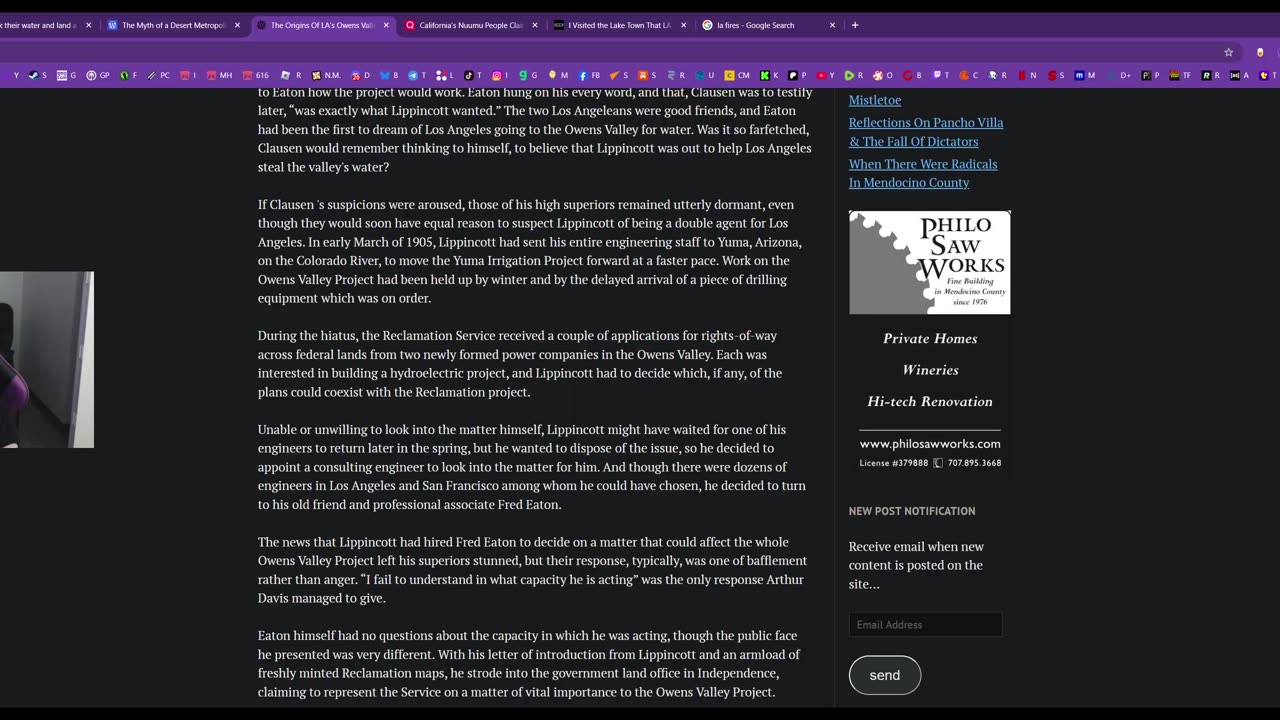The image size is (1280, 720).
Task: Open Reflections On Pancho Villa article link
Action: tap(926, 132)
